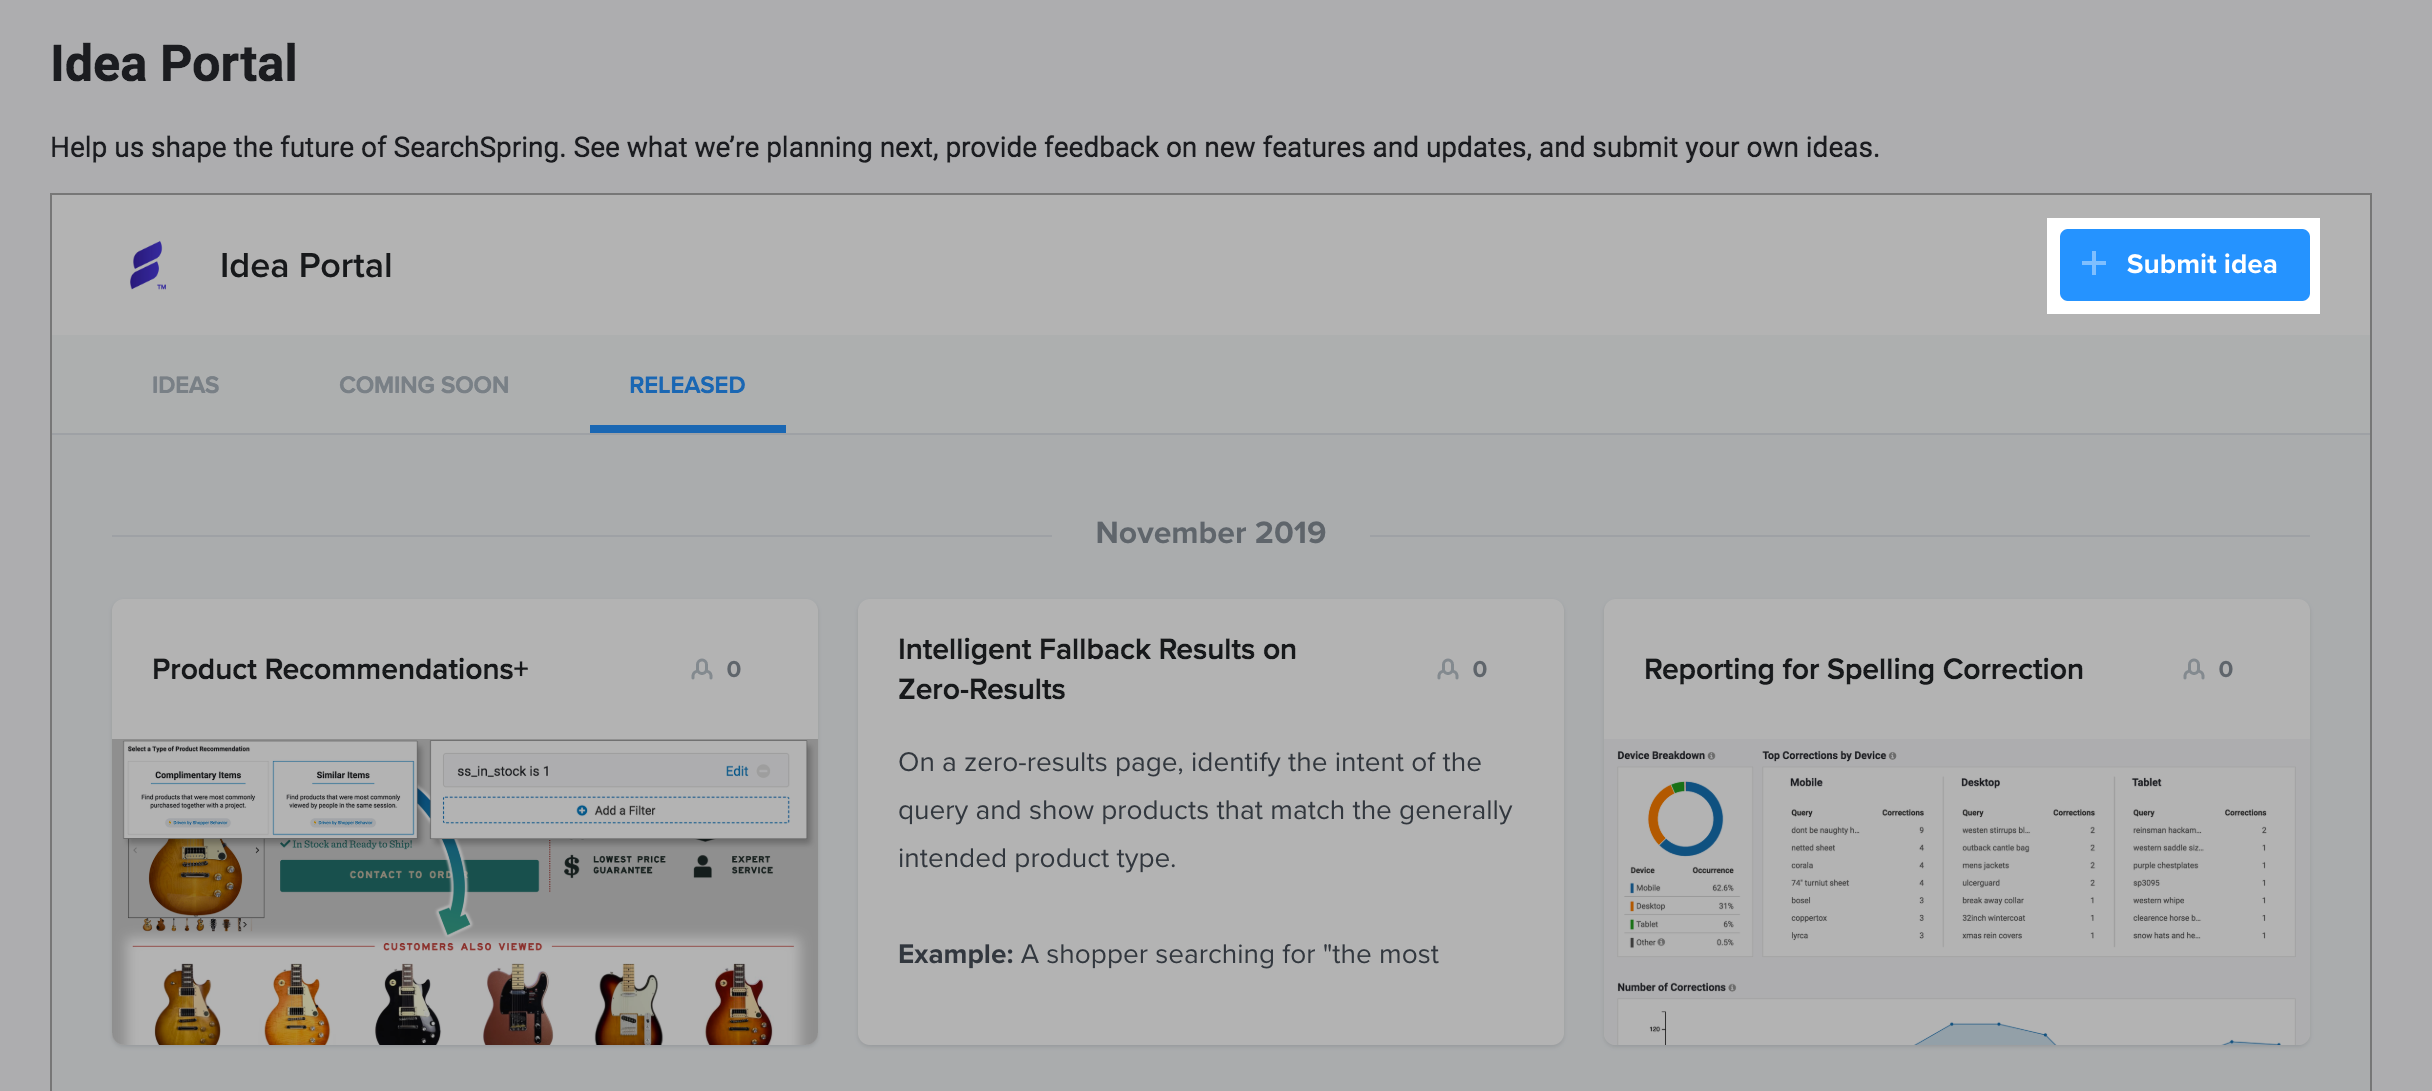This screenshot has width=2432, height=1091.
Task: Click the Expert Service person icon
Action: [703, 866]
